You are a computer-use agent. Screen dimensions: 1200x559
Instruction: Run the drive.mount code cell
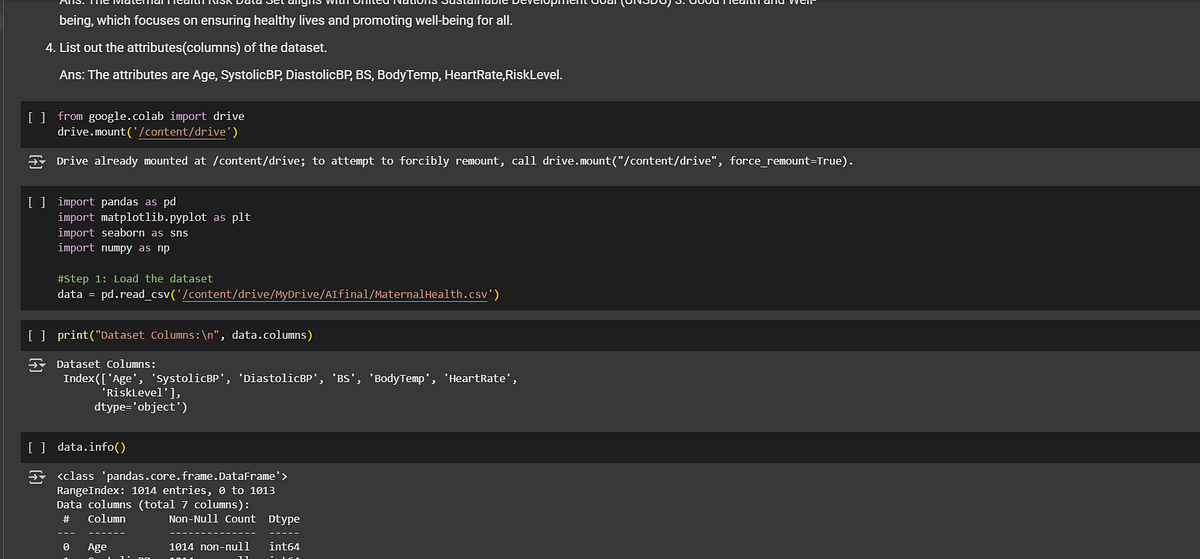[35, 117]
